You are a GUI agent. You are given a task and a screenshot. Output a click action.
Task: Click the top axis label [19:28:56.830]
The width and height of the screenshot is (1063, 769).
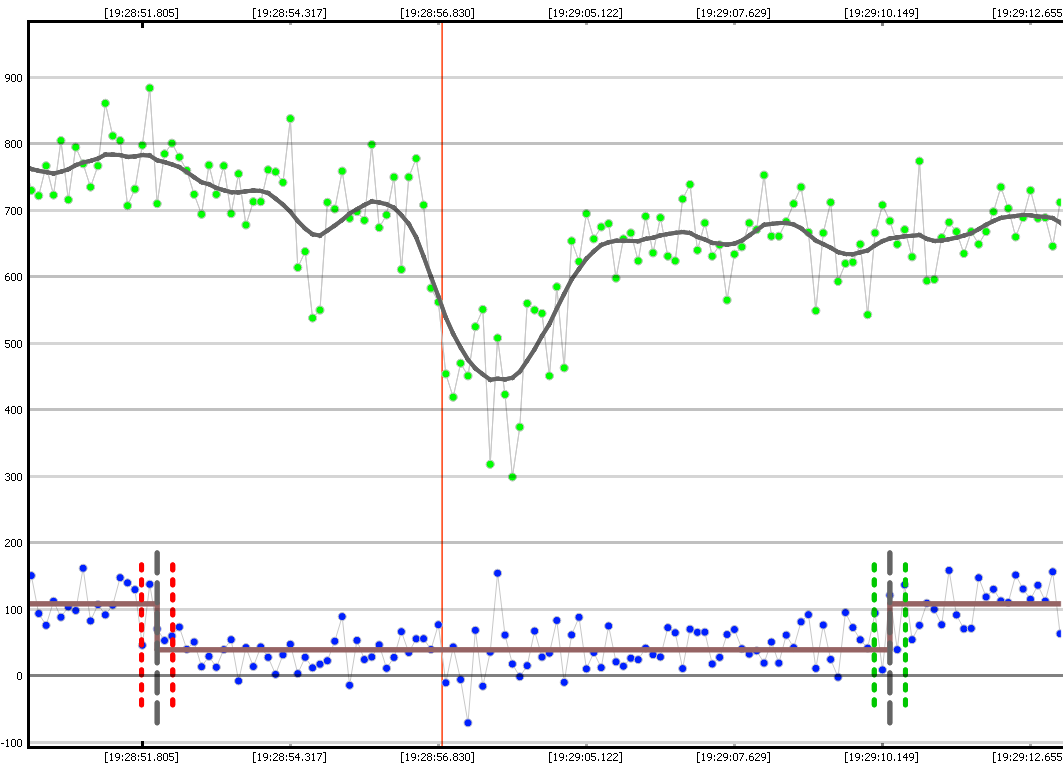tap(437, 13)
